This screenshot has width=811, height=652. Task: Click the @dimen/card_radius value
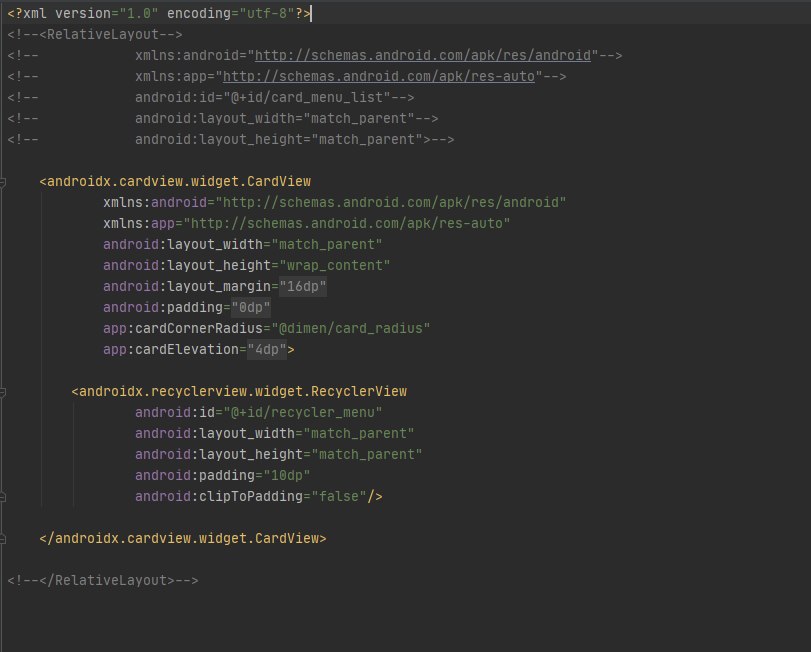(x=350, y=329)
